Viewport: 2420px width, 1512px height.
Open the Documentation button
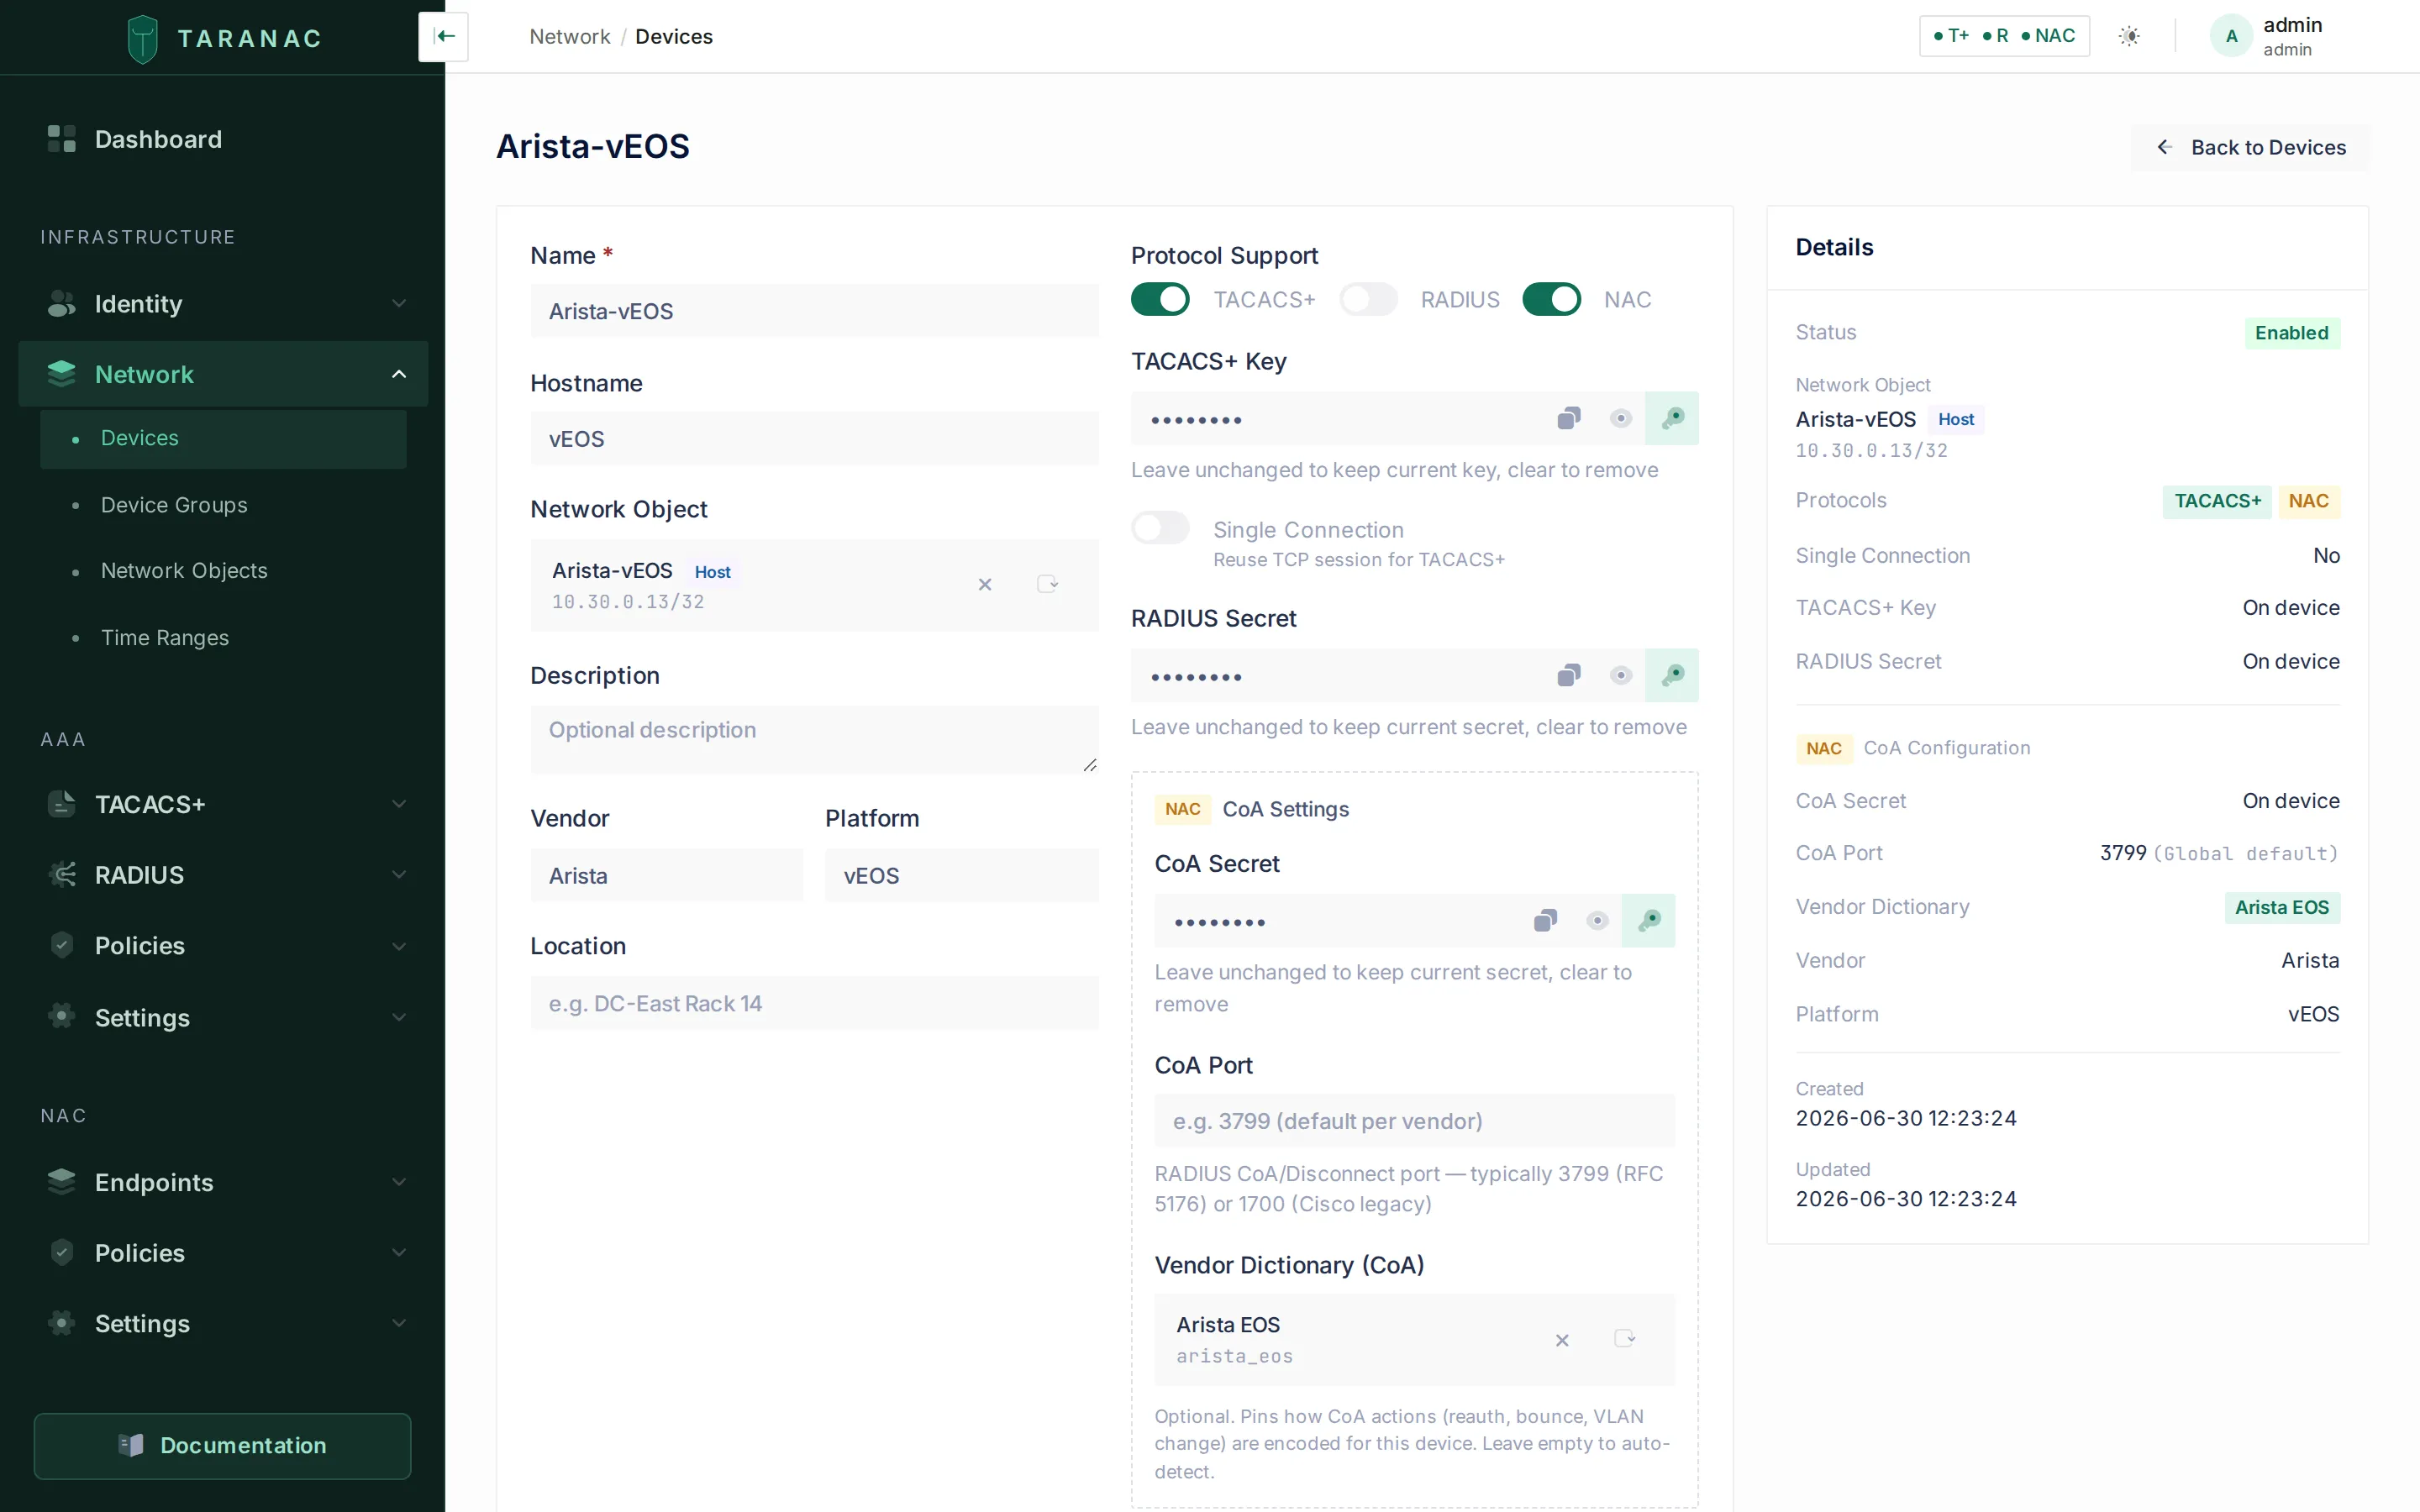pyautogui.click(x=222, y=1445)
